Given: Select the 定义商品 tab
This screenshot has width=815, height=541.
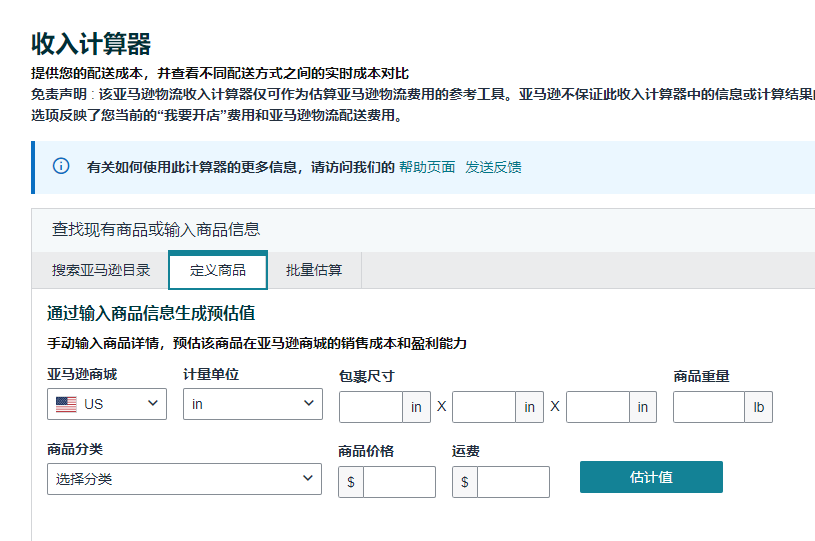Looking at the screenshot, I should click(x=218, y=270).
